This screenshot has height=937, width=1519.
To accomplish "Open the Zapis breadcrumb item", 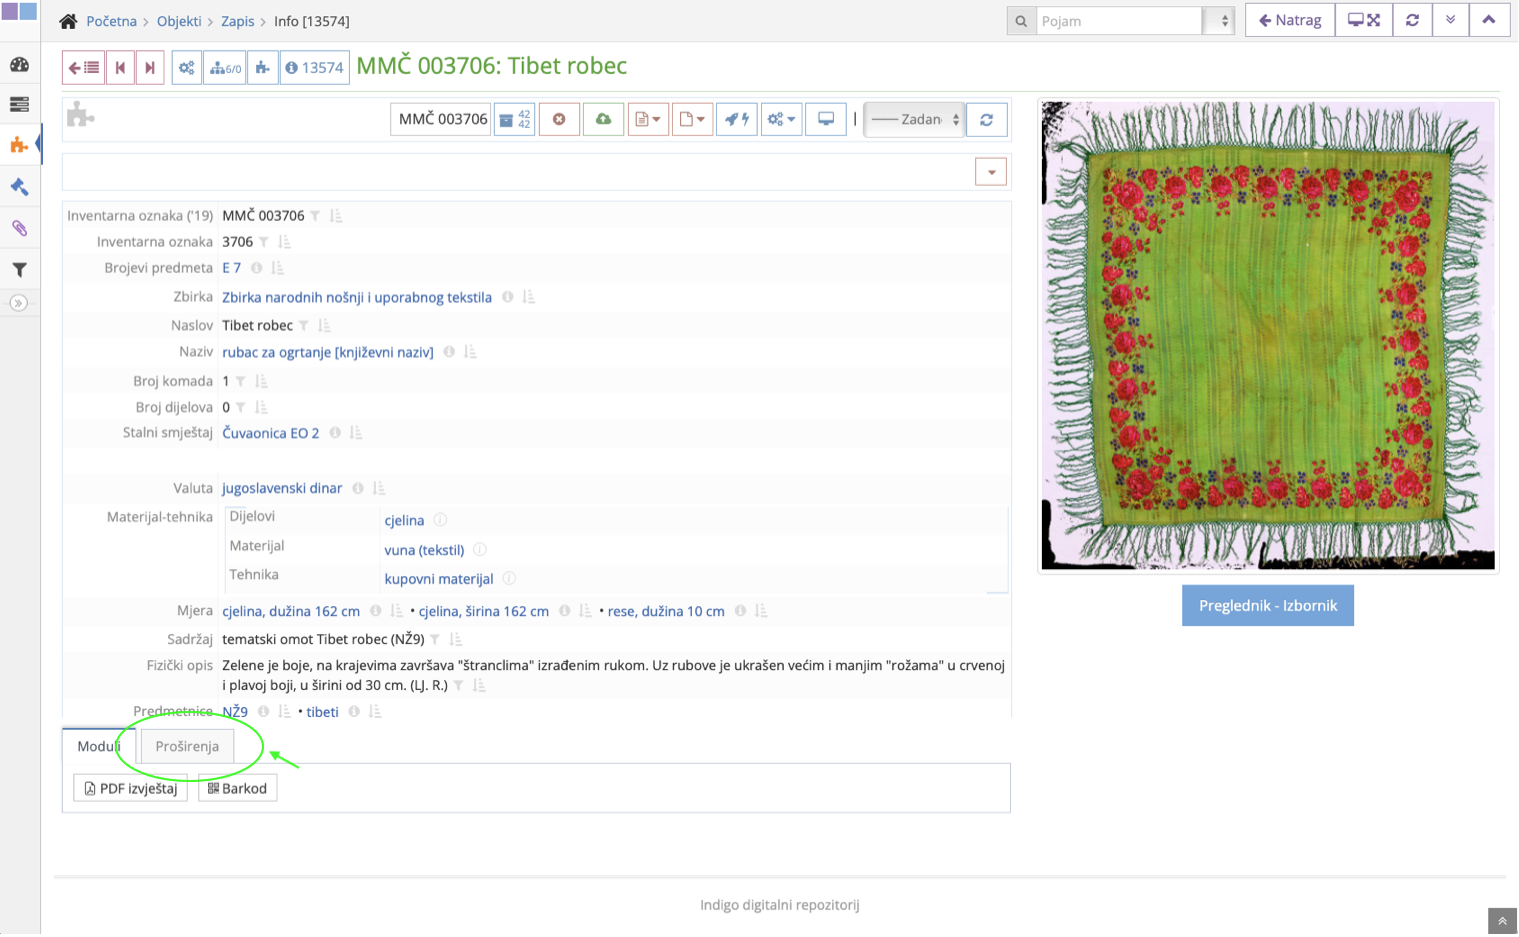I will (x=238, y=20).
